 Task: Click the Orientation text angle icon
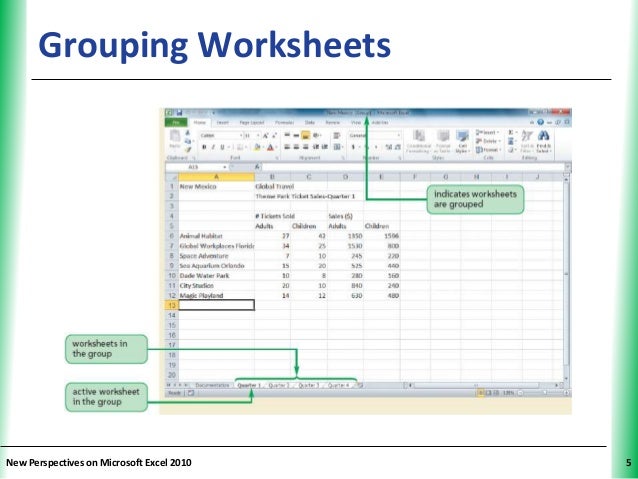click(316, 136)
